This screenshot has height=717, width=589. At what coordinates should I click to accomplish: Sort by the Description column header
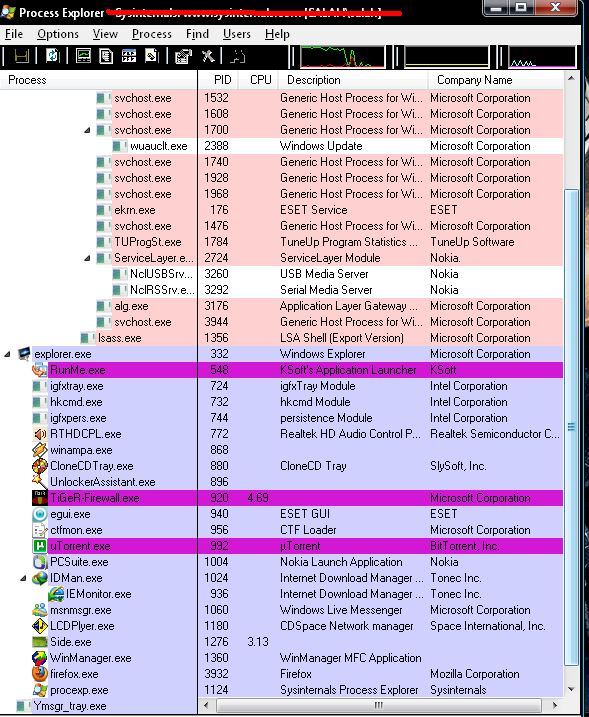point(353,80)
